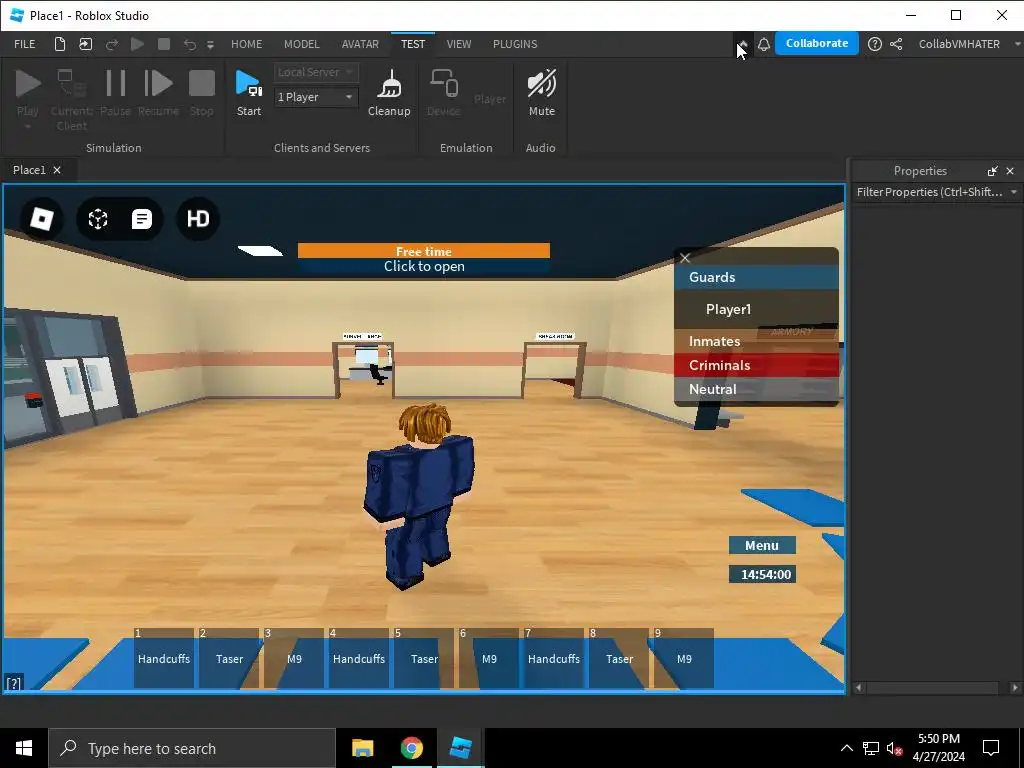Open the Roblox menu icon in game view
The image size is (1024, 768).
pos(42,218)
